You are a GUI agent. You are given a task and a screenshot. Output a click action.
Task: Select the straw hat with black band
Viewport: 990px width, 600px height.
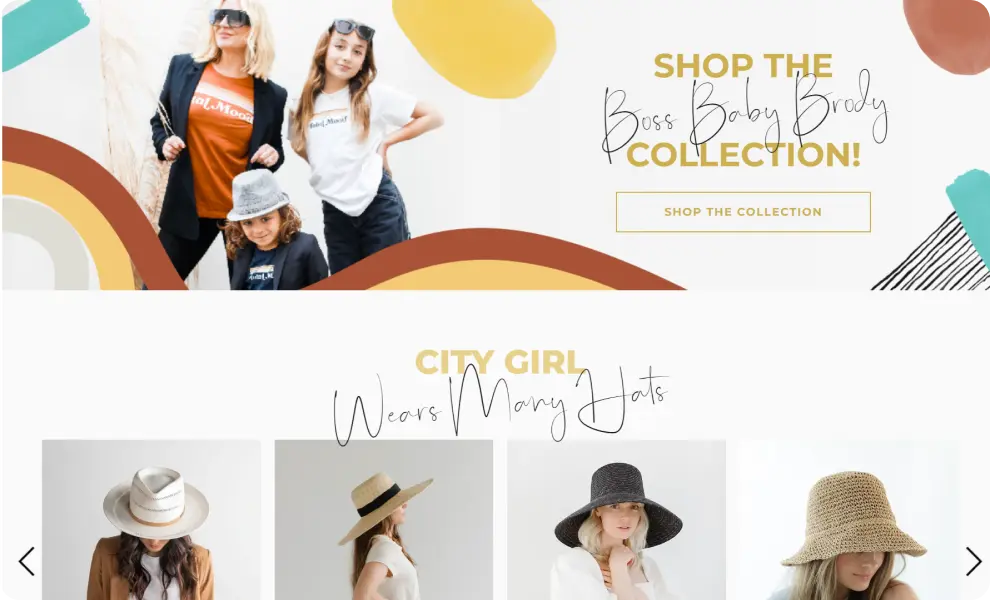coord(384,520)
